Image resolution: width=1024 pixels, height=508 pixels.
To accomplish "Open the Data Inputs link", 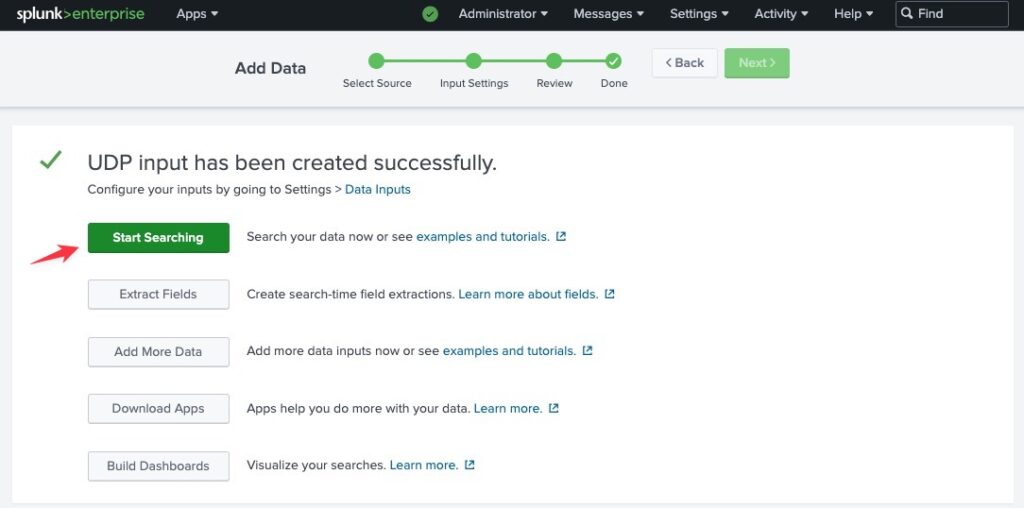I will click(x=377, y=189).
